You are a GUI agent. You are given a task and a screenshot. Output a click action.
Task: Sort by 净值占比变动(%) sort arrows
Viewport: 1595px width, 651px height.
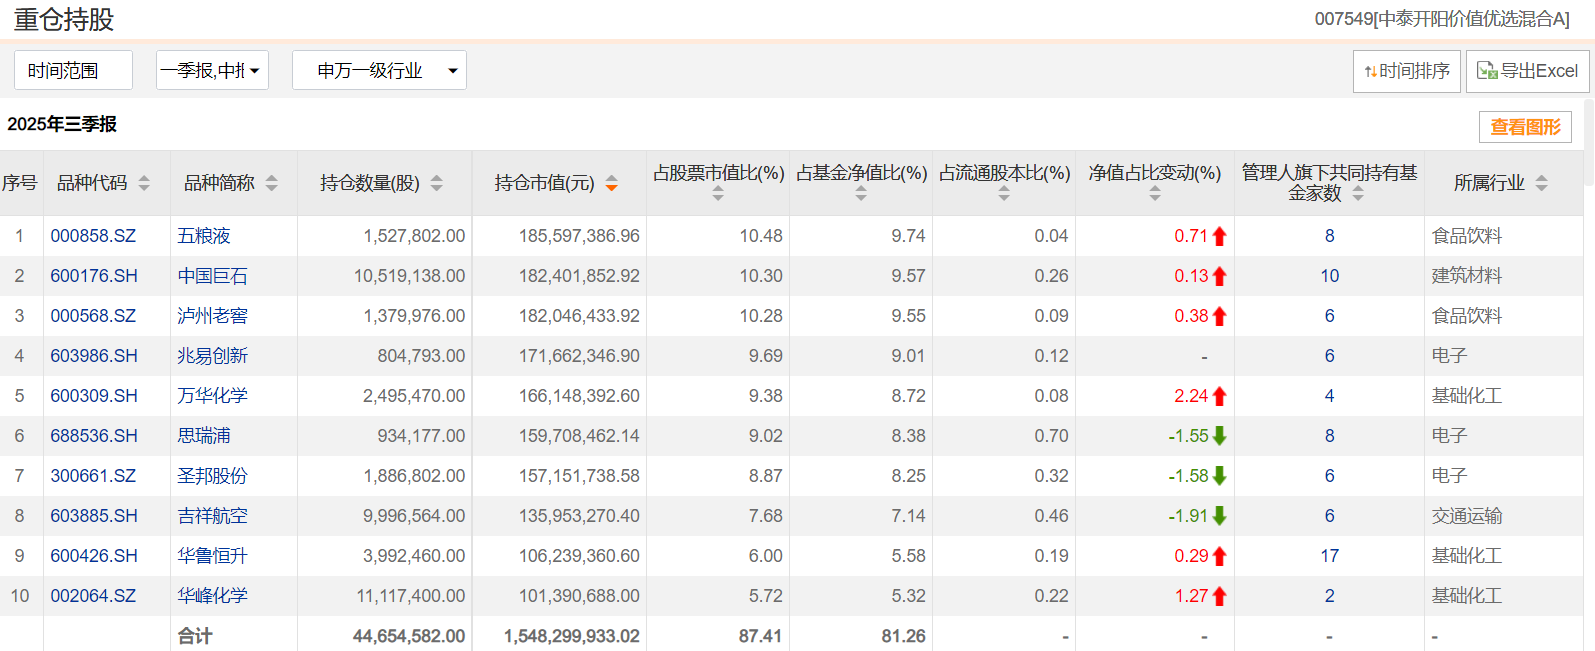click(1155, 194)
